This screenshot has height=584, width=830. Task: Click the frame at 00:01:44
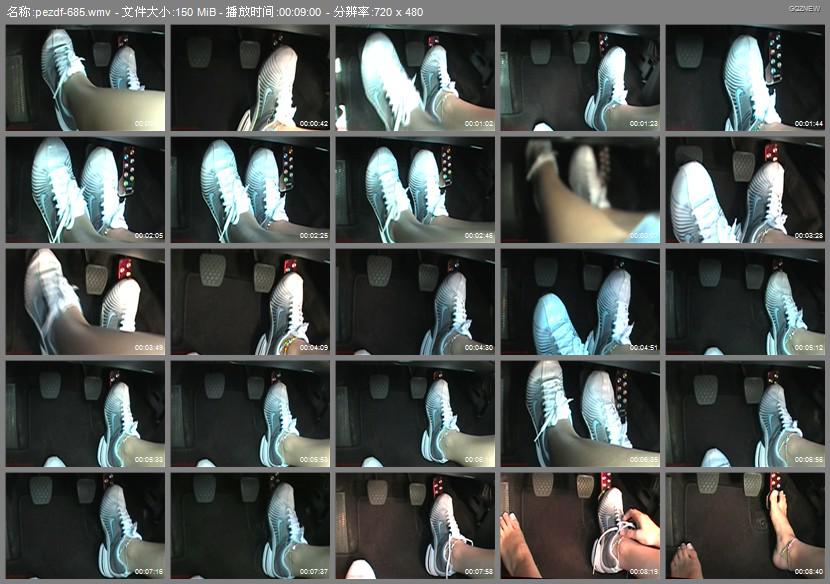744,78
